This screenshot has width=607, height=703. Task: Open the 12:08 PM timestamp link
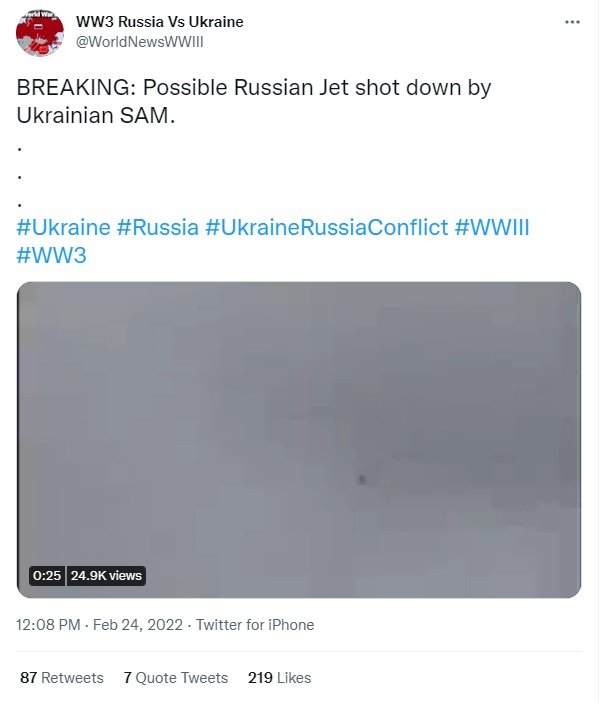(x=48, y=625)
